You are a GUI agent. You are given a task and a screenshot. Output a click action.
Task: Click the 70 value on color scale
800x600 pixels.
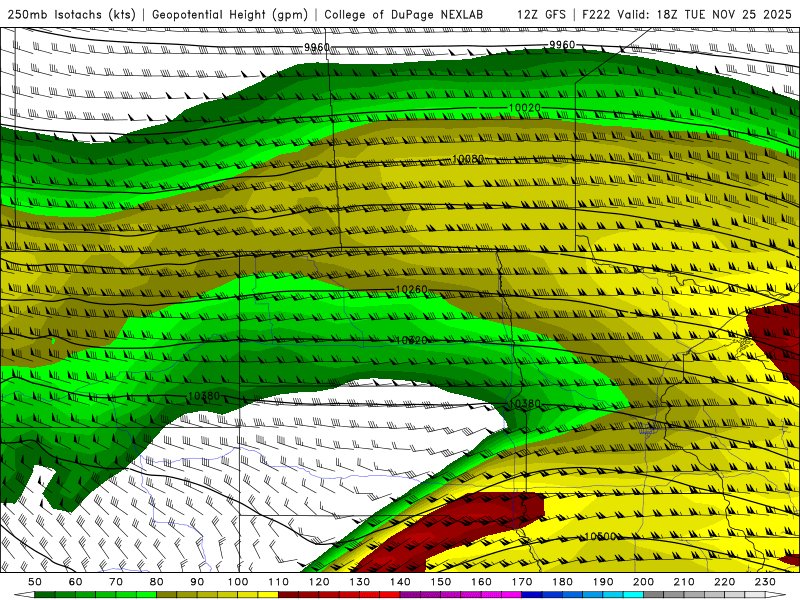pyautogui.click(x=116, y=582)
